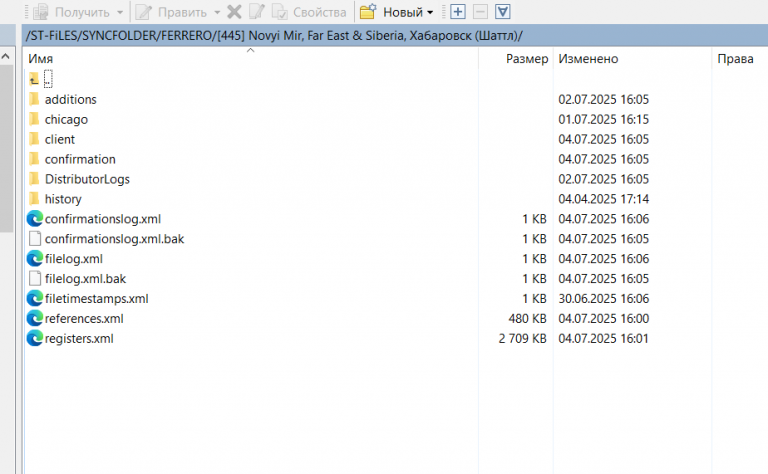Select the parent directory up icon
This screenshot has width=768, height=474.
(x=34, y=79)
